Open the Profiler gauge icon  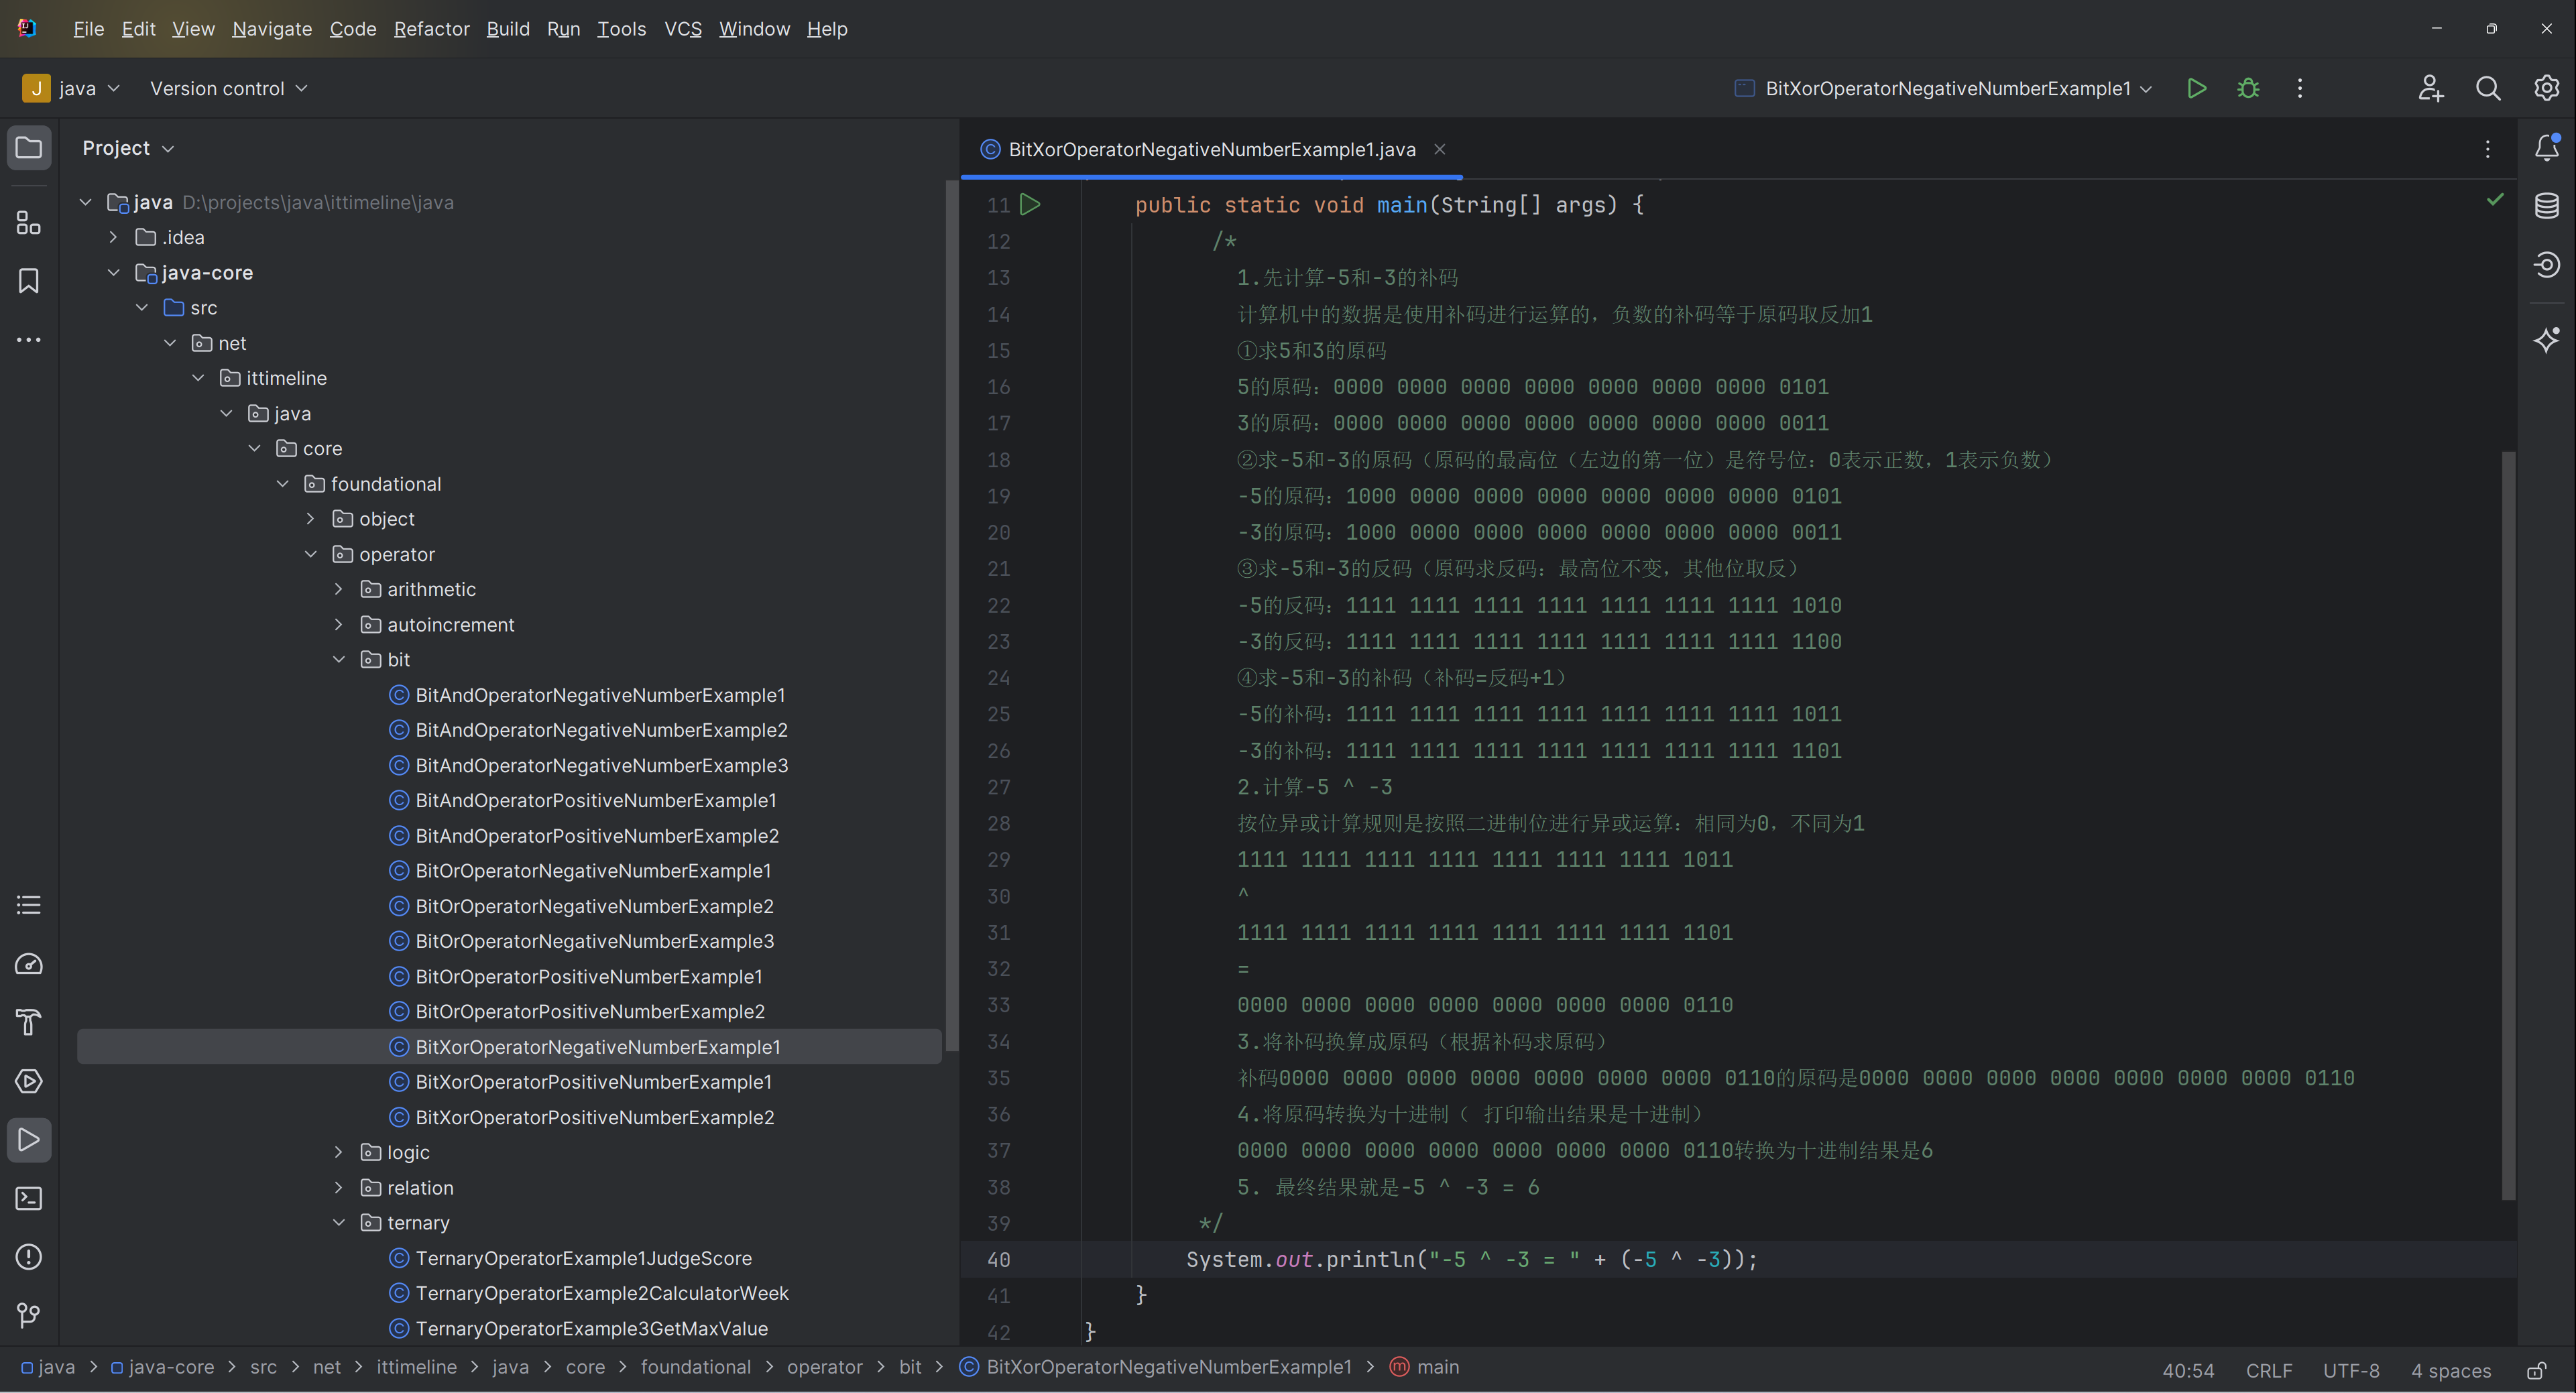[29, 964]
